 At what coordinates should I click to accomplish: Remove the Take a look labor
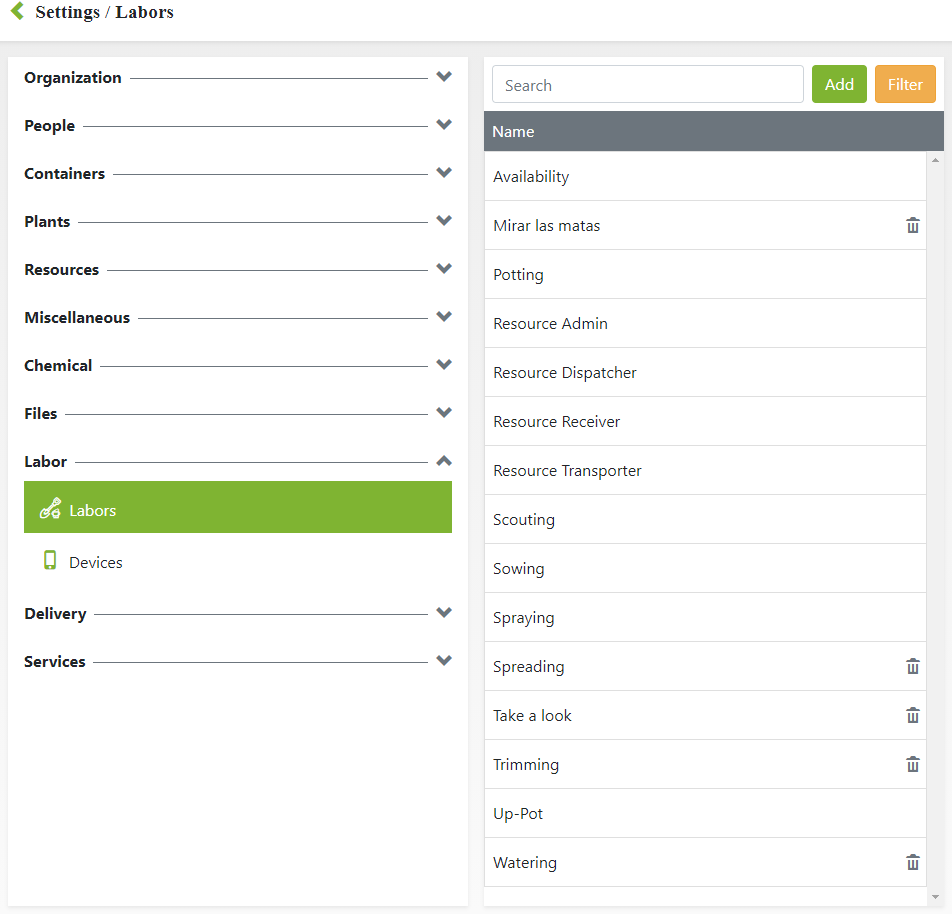point(912,716)
